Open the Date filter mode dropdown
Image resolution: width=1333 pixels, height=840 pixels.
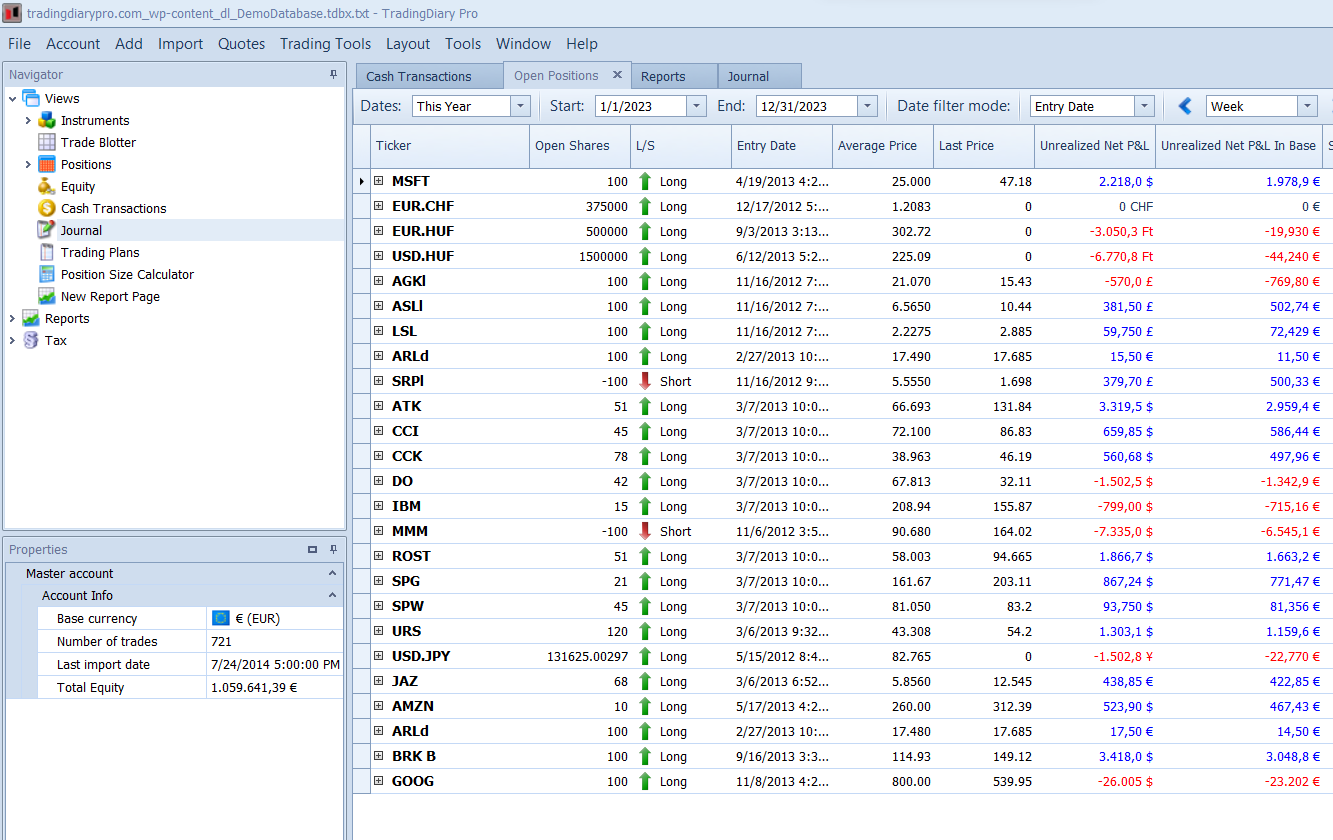[x=1144, y=106]
